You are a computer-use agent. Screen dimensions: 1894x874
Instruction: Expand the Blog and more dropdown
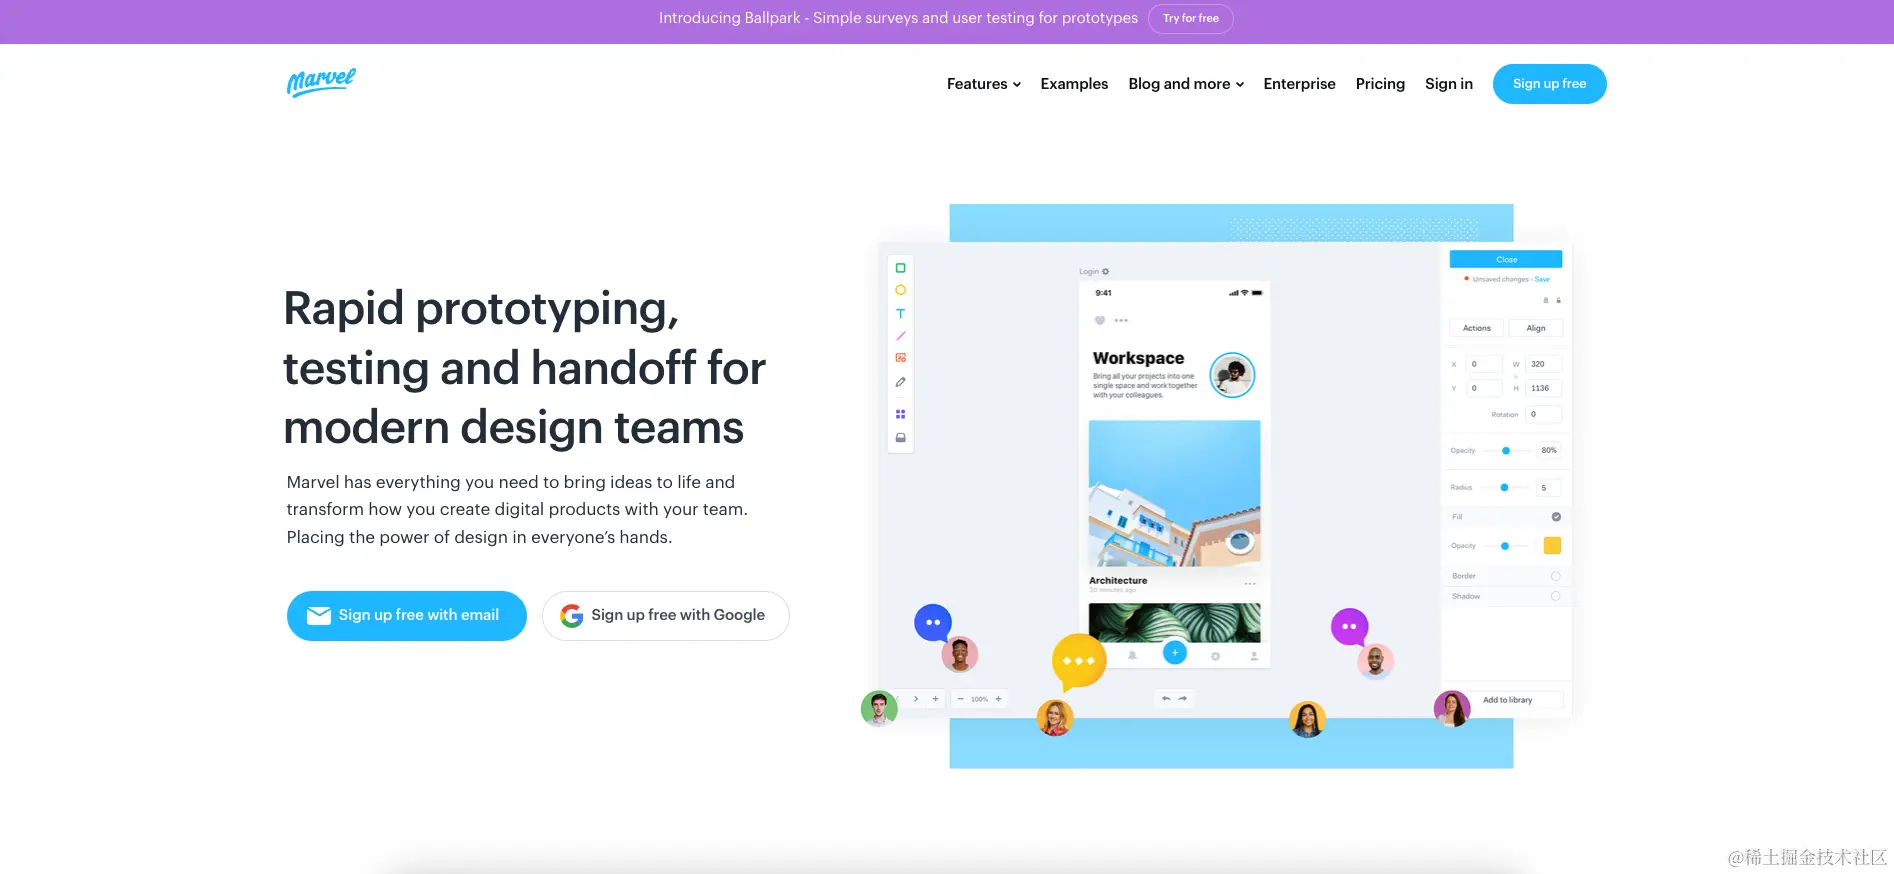click(1186, 84)
